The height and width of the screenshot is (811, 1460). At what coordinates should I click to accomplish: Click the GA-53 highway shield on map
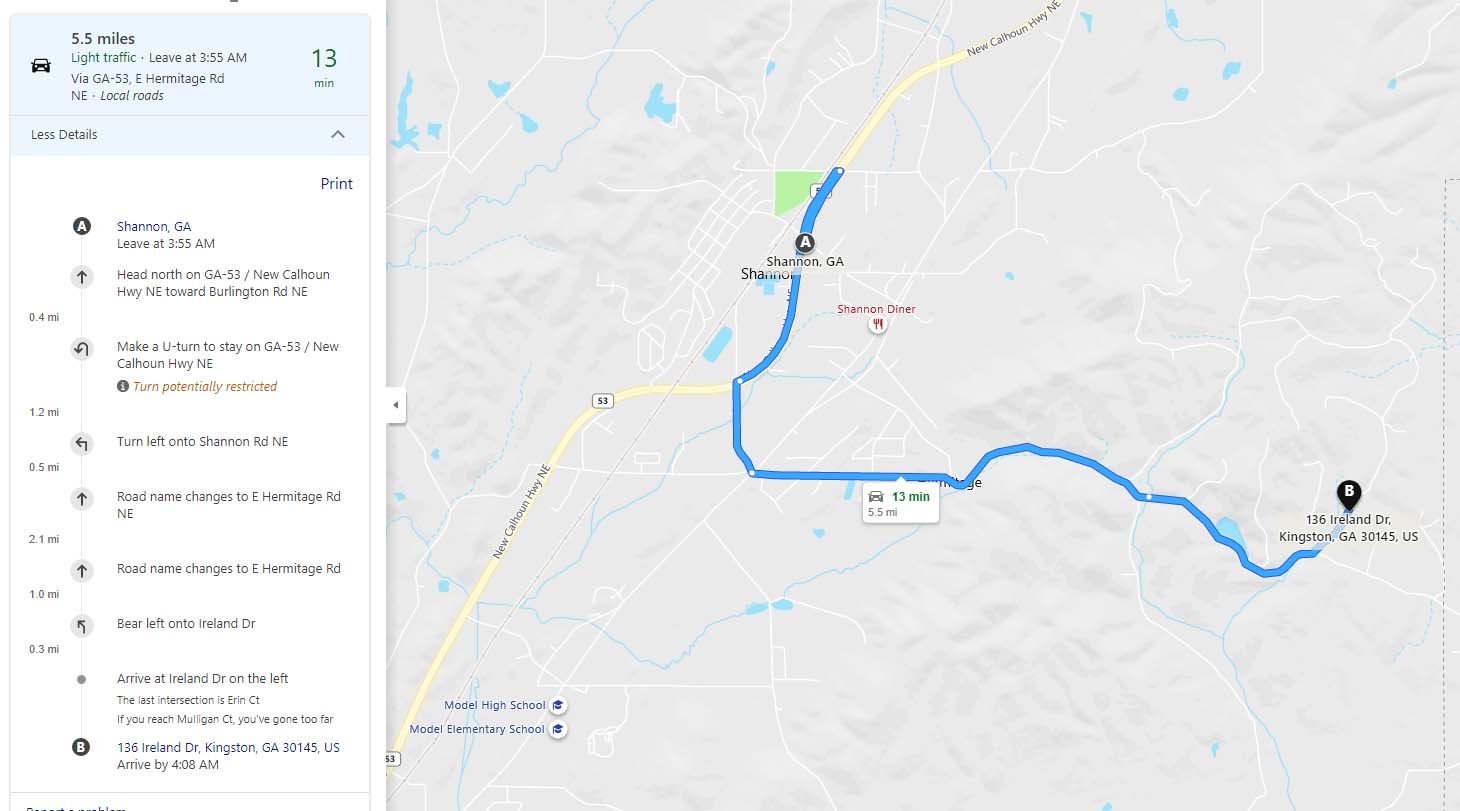tap(601, 400)
